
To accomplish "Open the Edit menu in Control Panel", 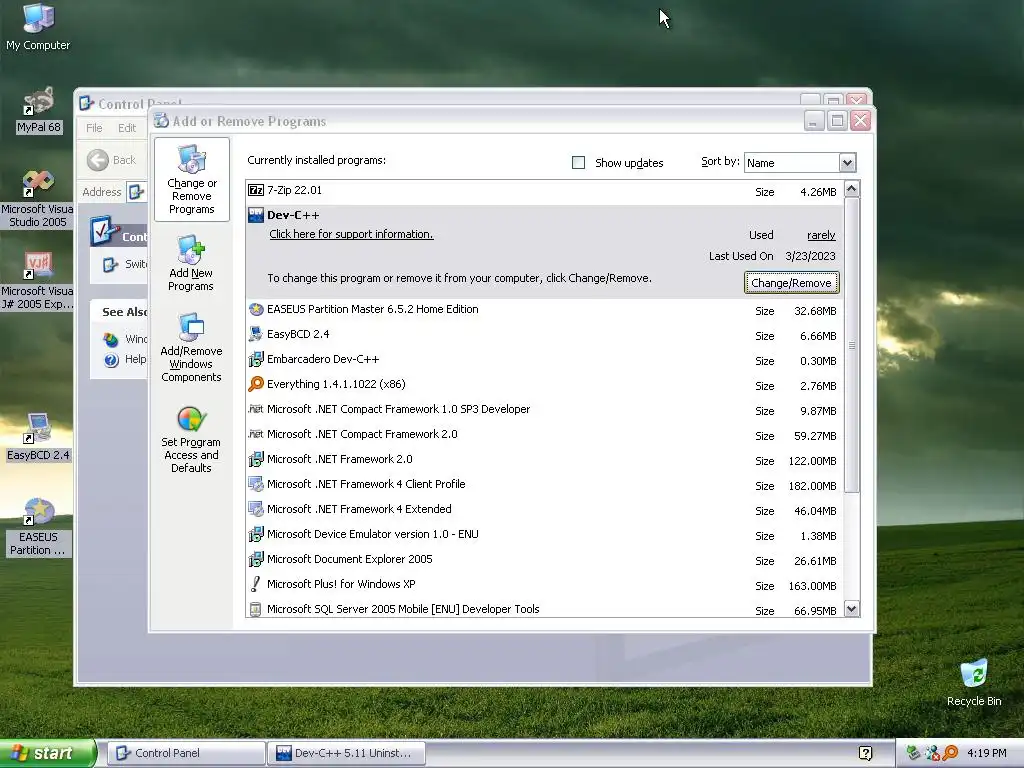I will [x=127, y=128].
